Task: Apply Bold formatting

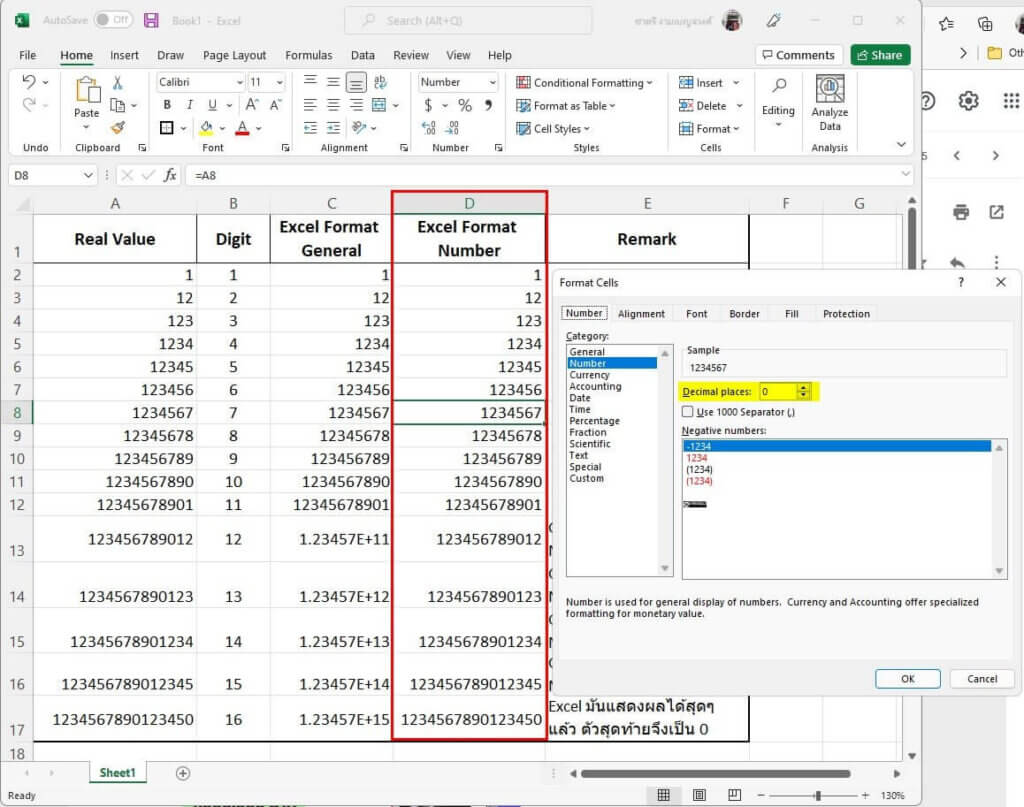Action: click(167, 104)
